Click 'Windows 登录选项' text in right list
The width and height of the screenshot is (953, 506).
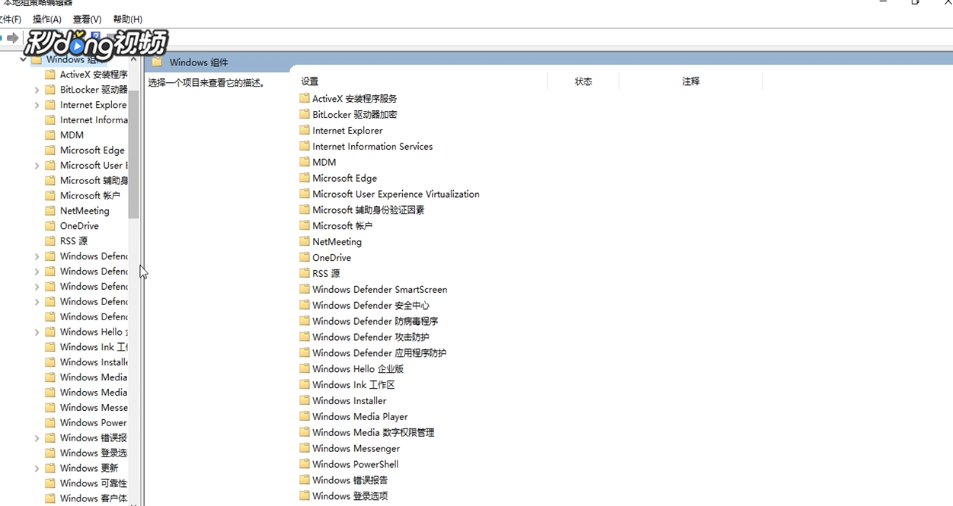point(350,496)
